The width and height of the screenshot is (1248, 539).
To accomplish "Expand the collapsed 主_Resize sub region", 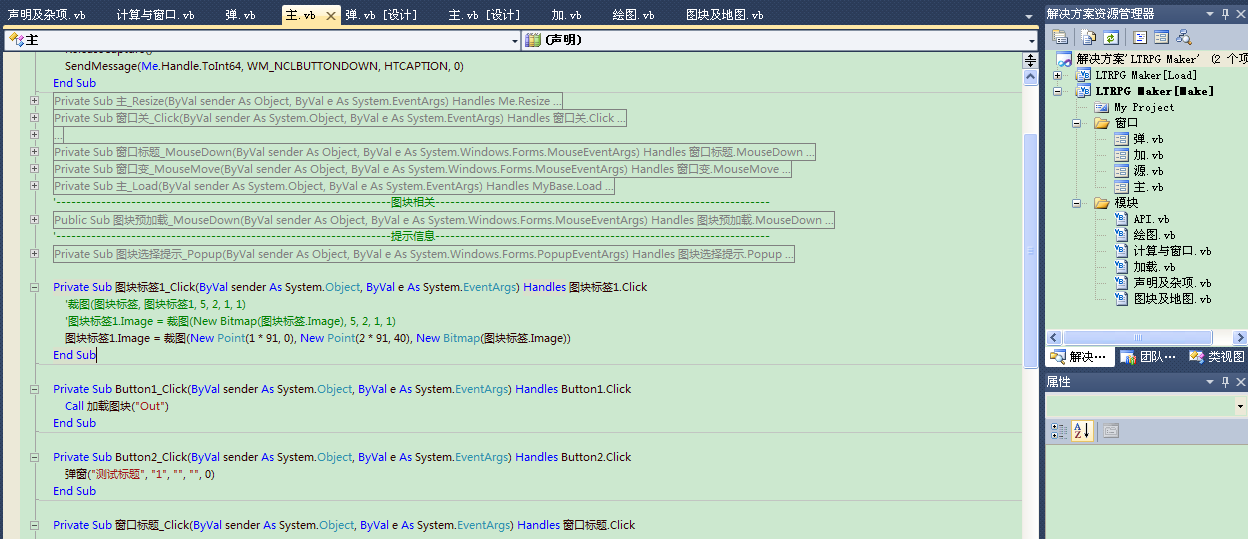I will tap(34, 101).
